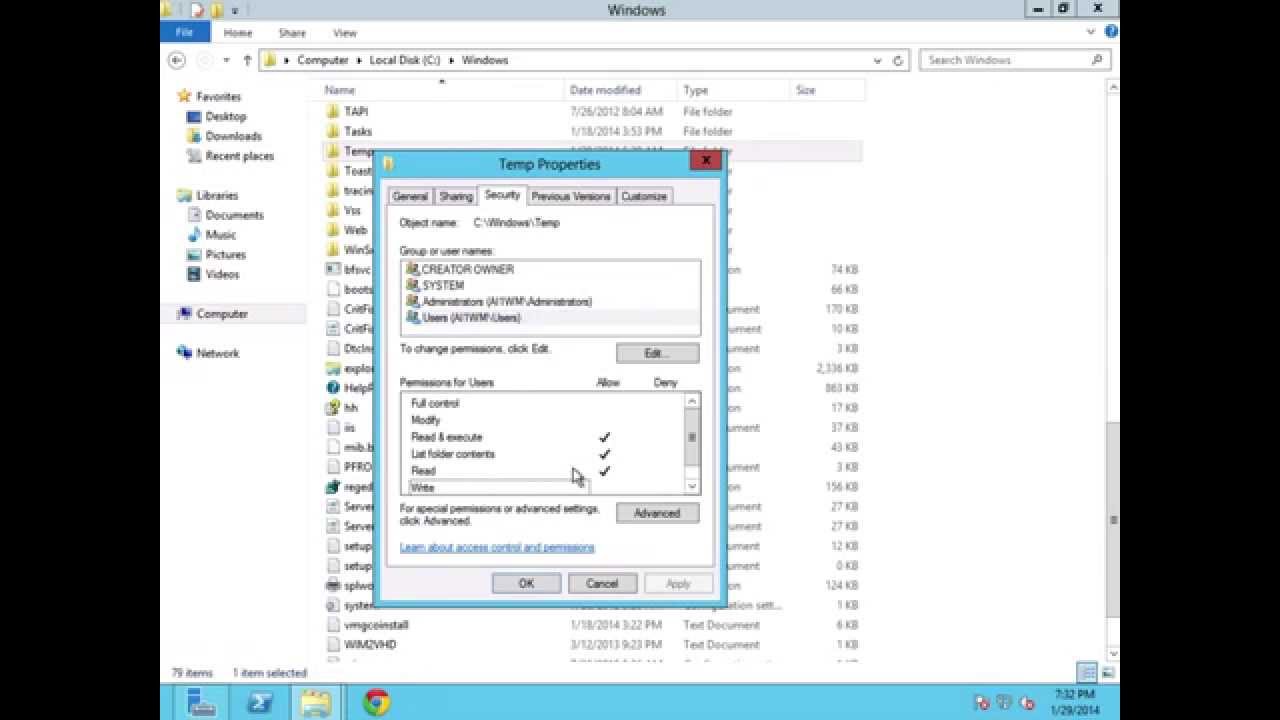1280x720 pixels.
Task: Open recent locations dropdown arrow
Action: (x=226, y=60)
